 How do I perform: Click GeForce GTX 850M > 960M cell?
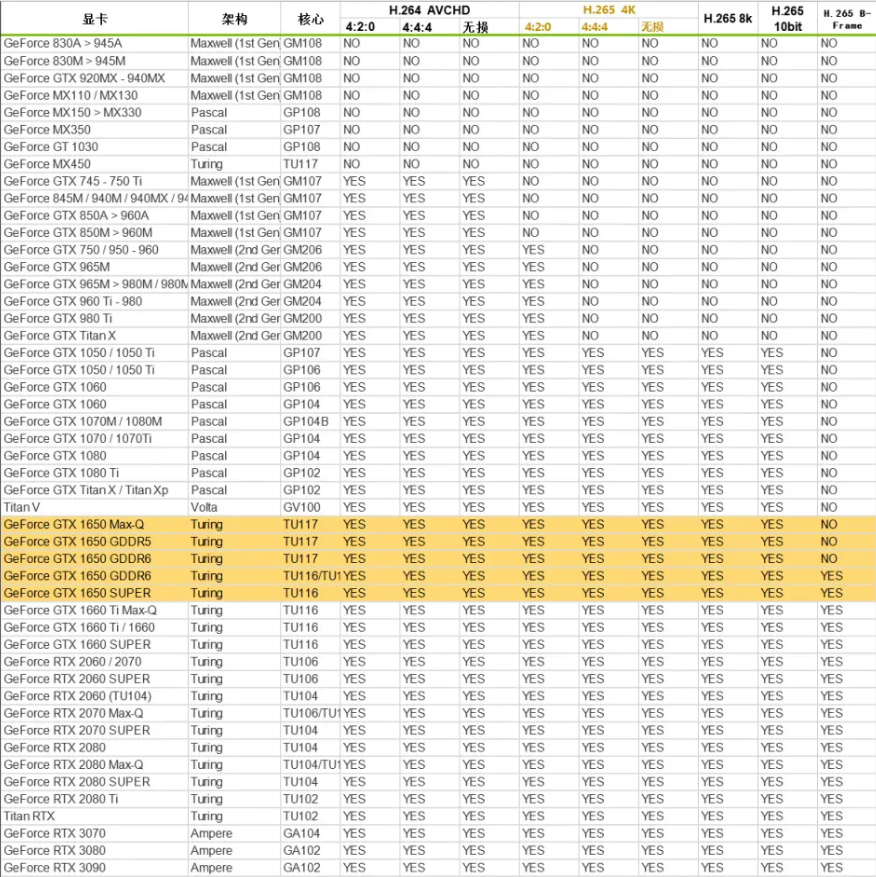[78, 232]
